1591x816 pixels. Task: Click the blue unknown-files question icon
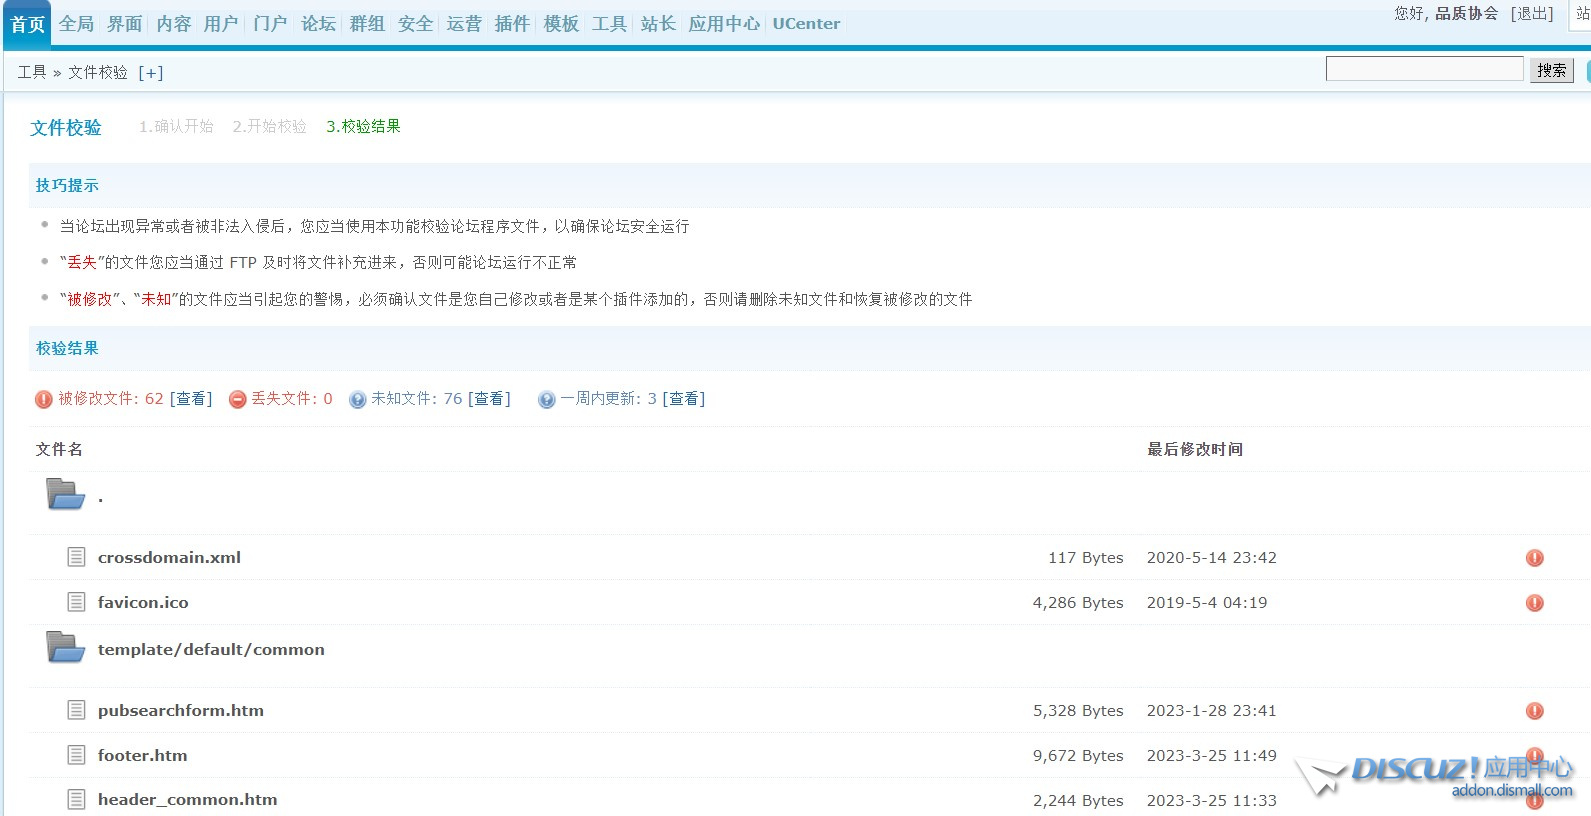[358, 400]
